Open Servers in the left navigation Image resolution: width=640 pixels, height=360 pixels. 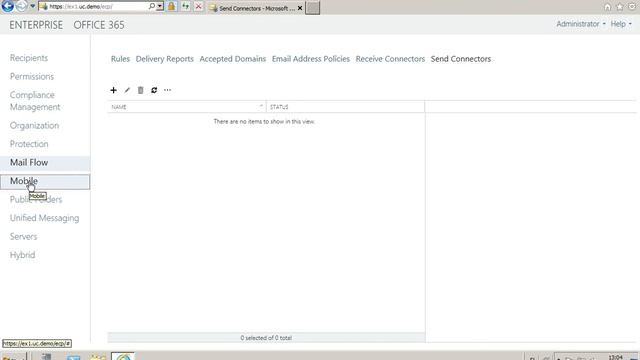tap(23, 236)
